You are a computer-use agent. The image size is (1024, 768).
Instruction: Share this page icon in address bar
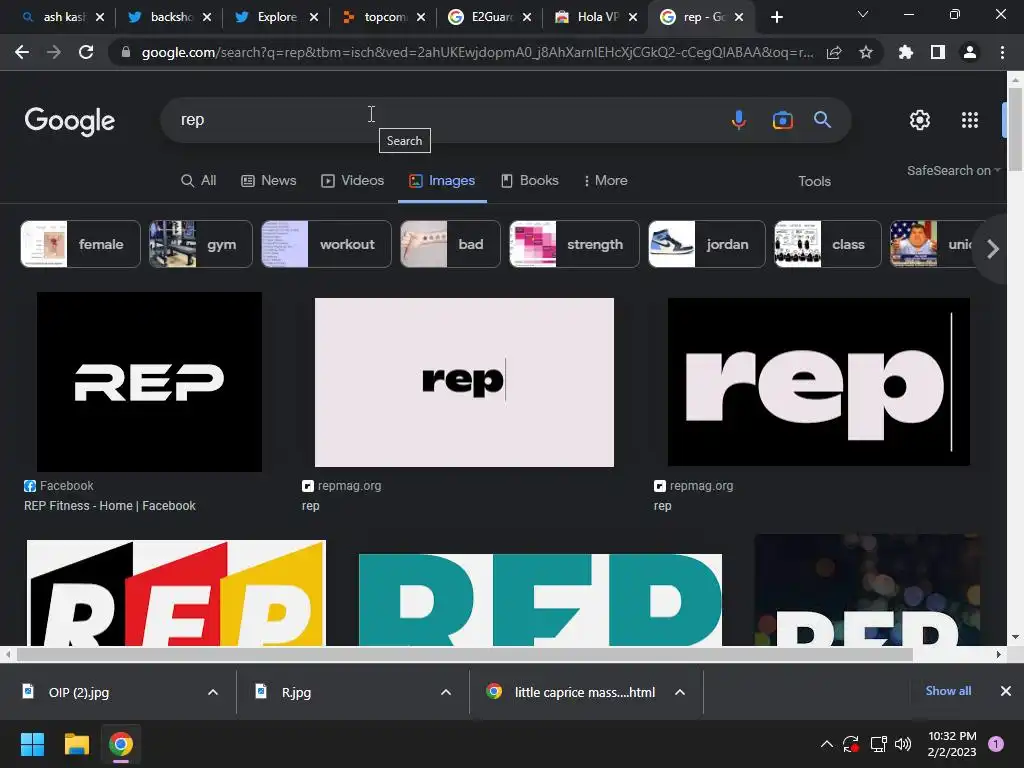tap(834, 52)
